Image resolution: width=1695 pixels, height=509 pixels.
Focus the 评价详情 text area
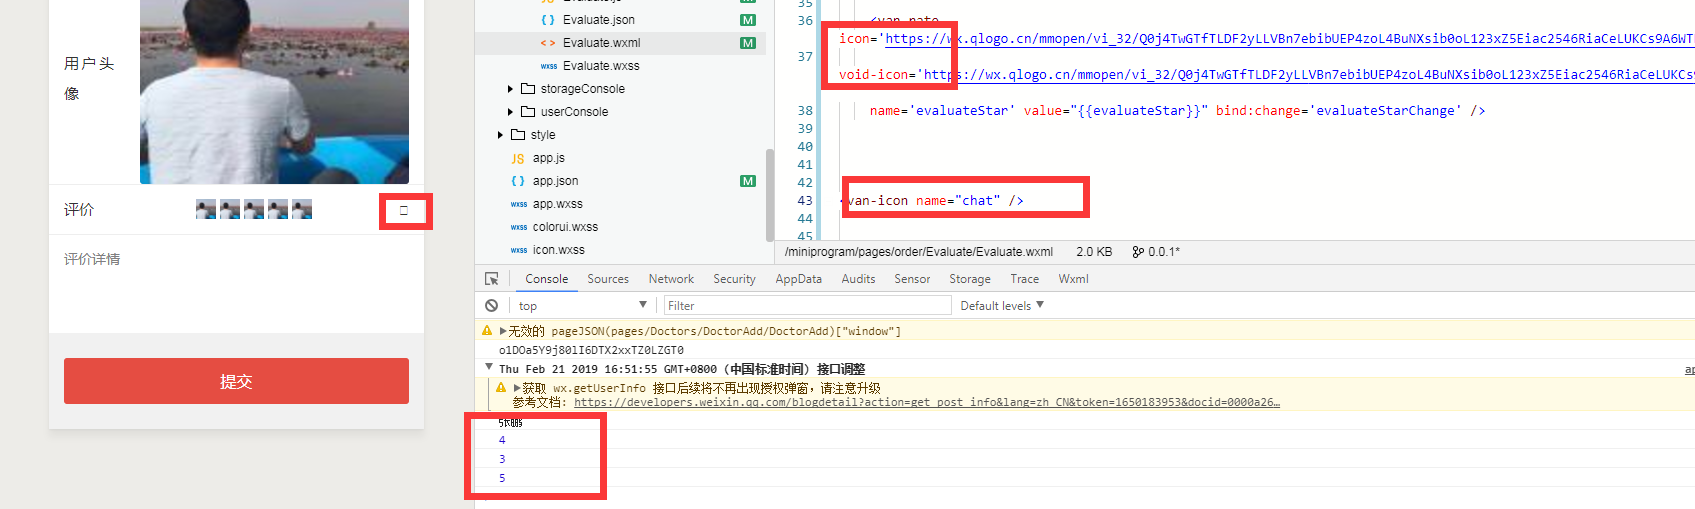(236, 285)
